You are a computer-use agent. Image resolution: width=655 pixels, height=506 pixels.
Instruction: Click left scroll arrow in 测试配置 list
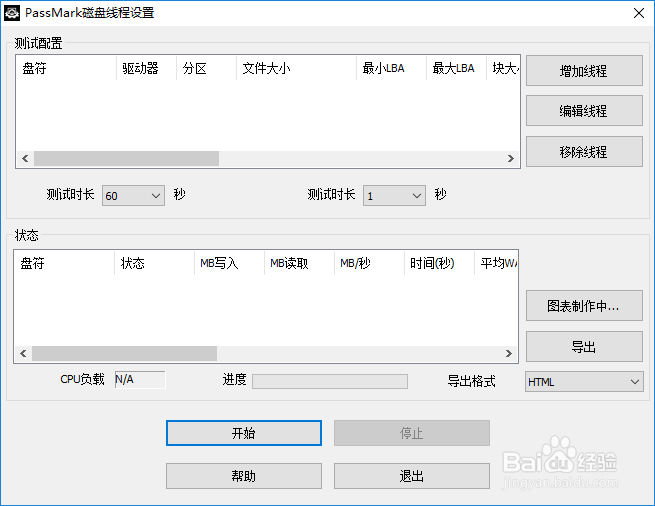tap(25, 158)
